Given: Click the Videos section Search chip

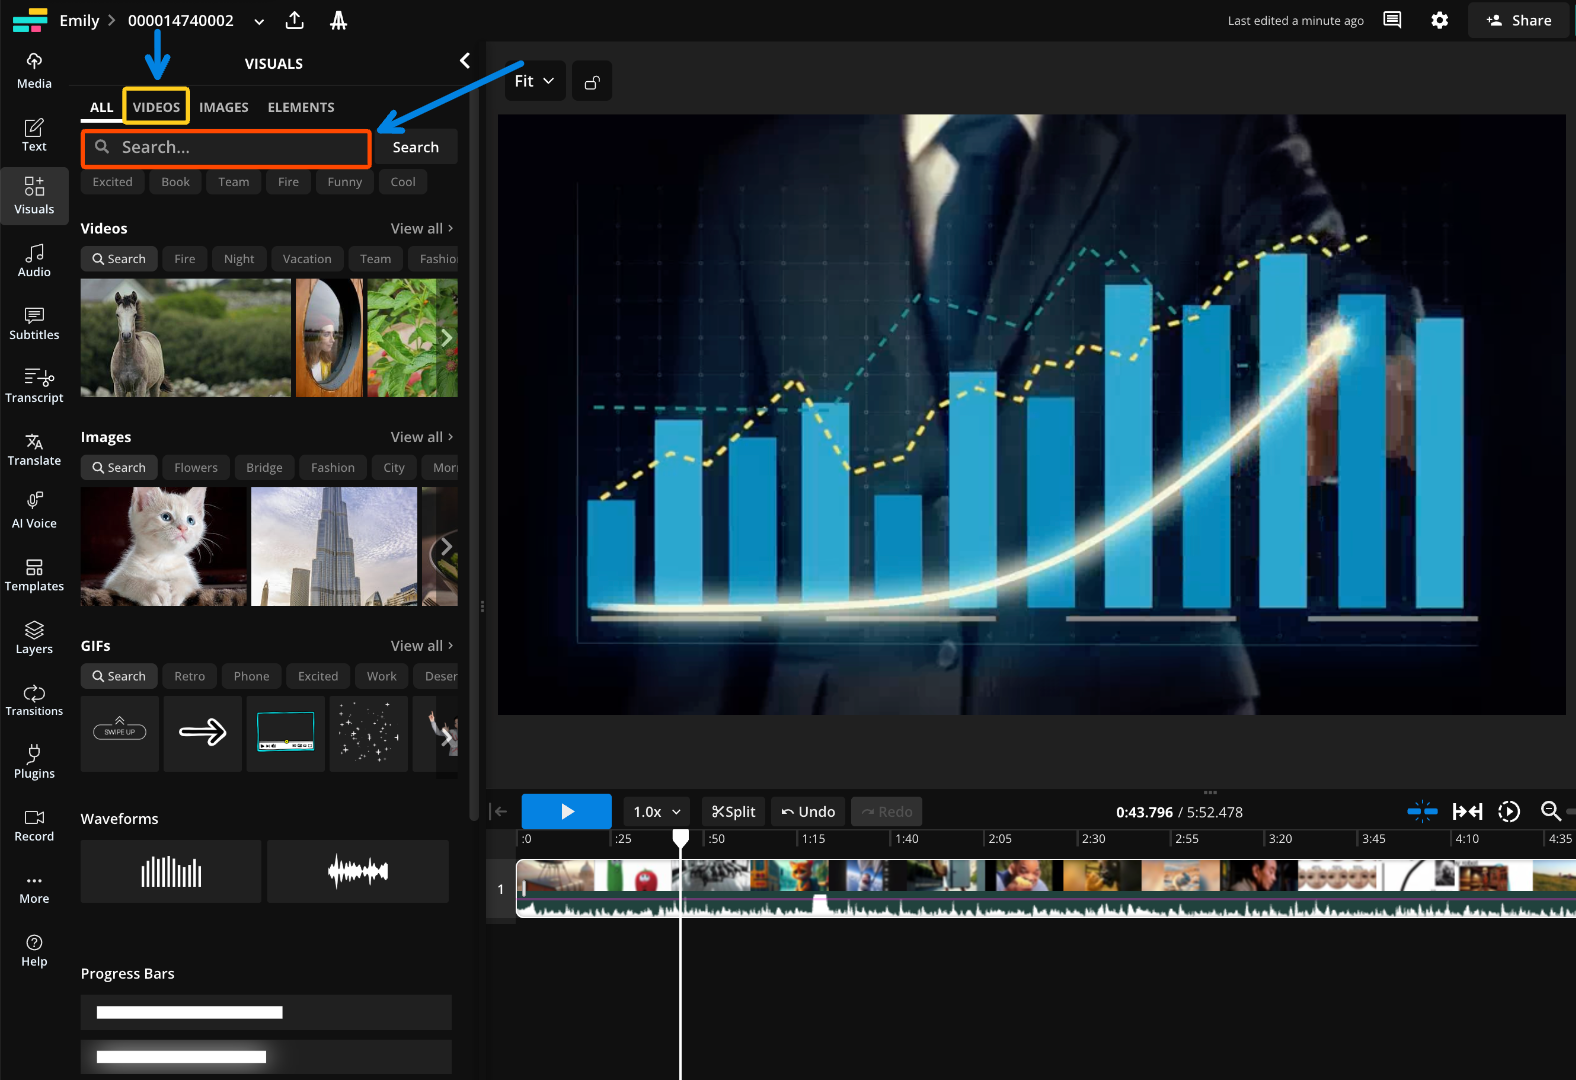Looking at the screenshot, I should [119, 259].
